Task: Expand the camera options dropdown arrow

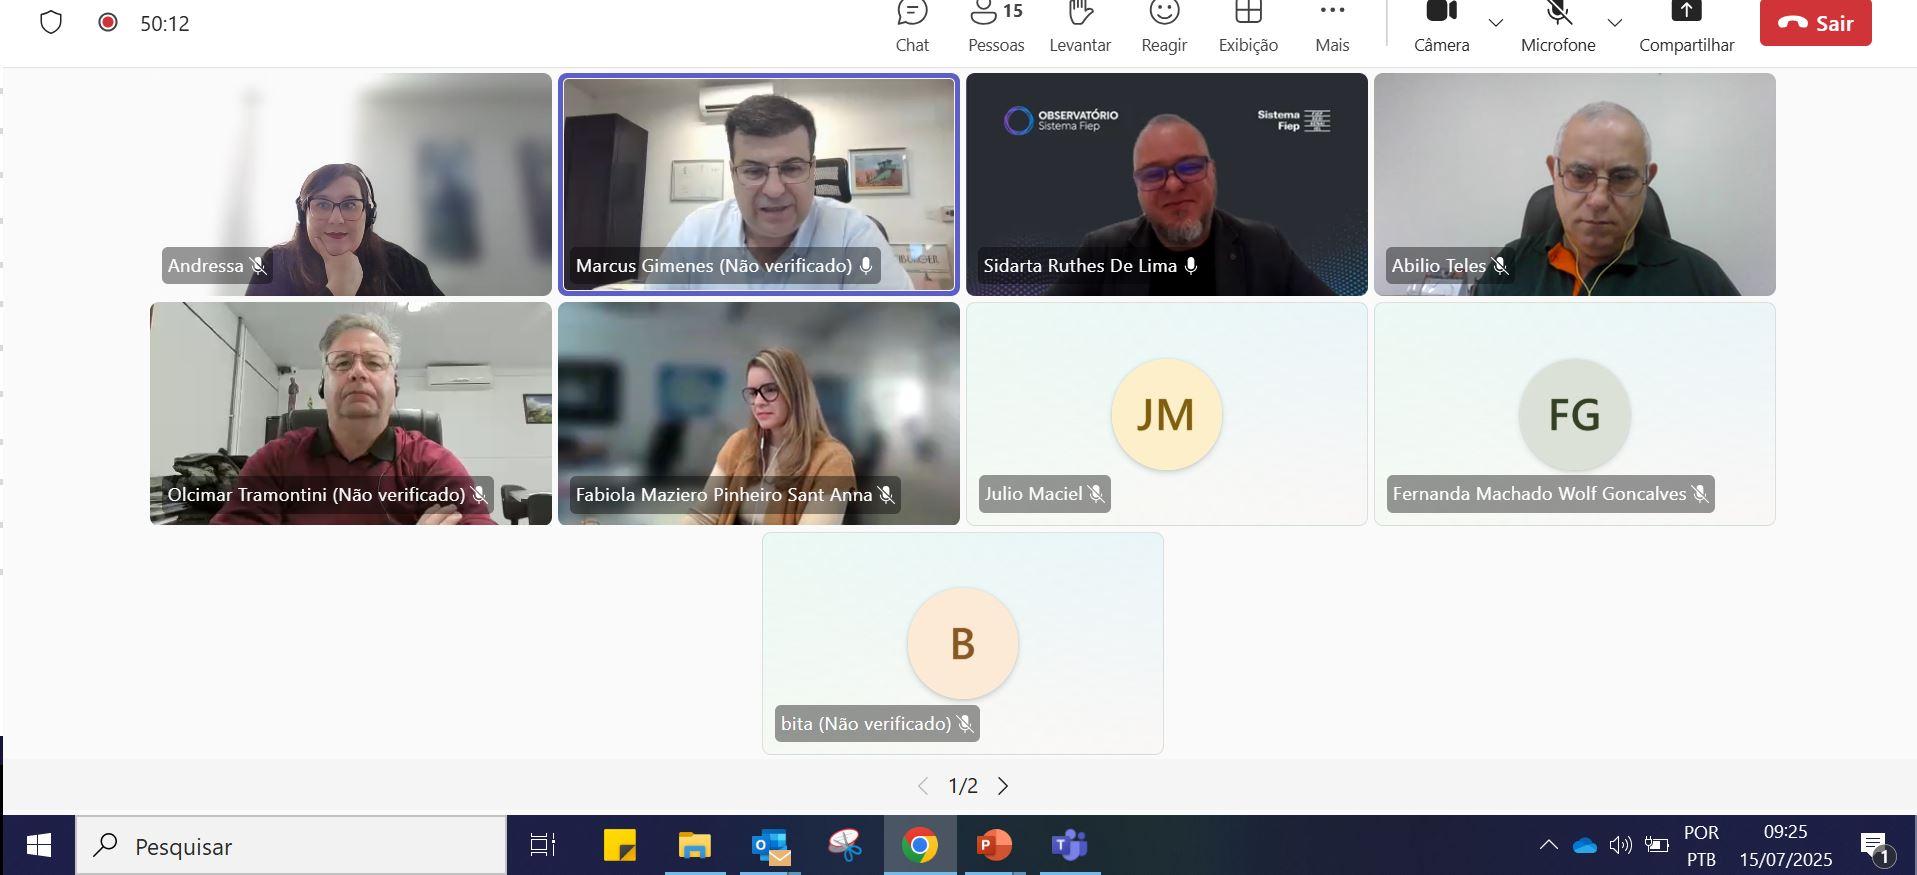Action: [x=1496, y=23]
